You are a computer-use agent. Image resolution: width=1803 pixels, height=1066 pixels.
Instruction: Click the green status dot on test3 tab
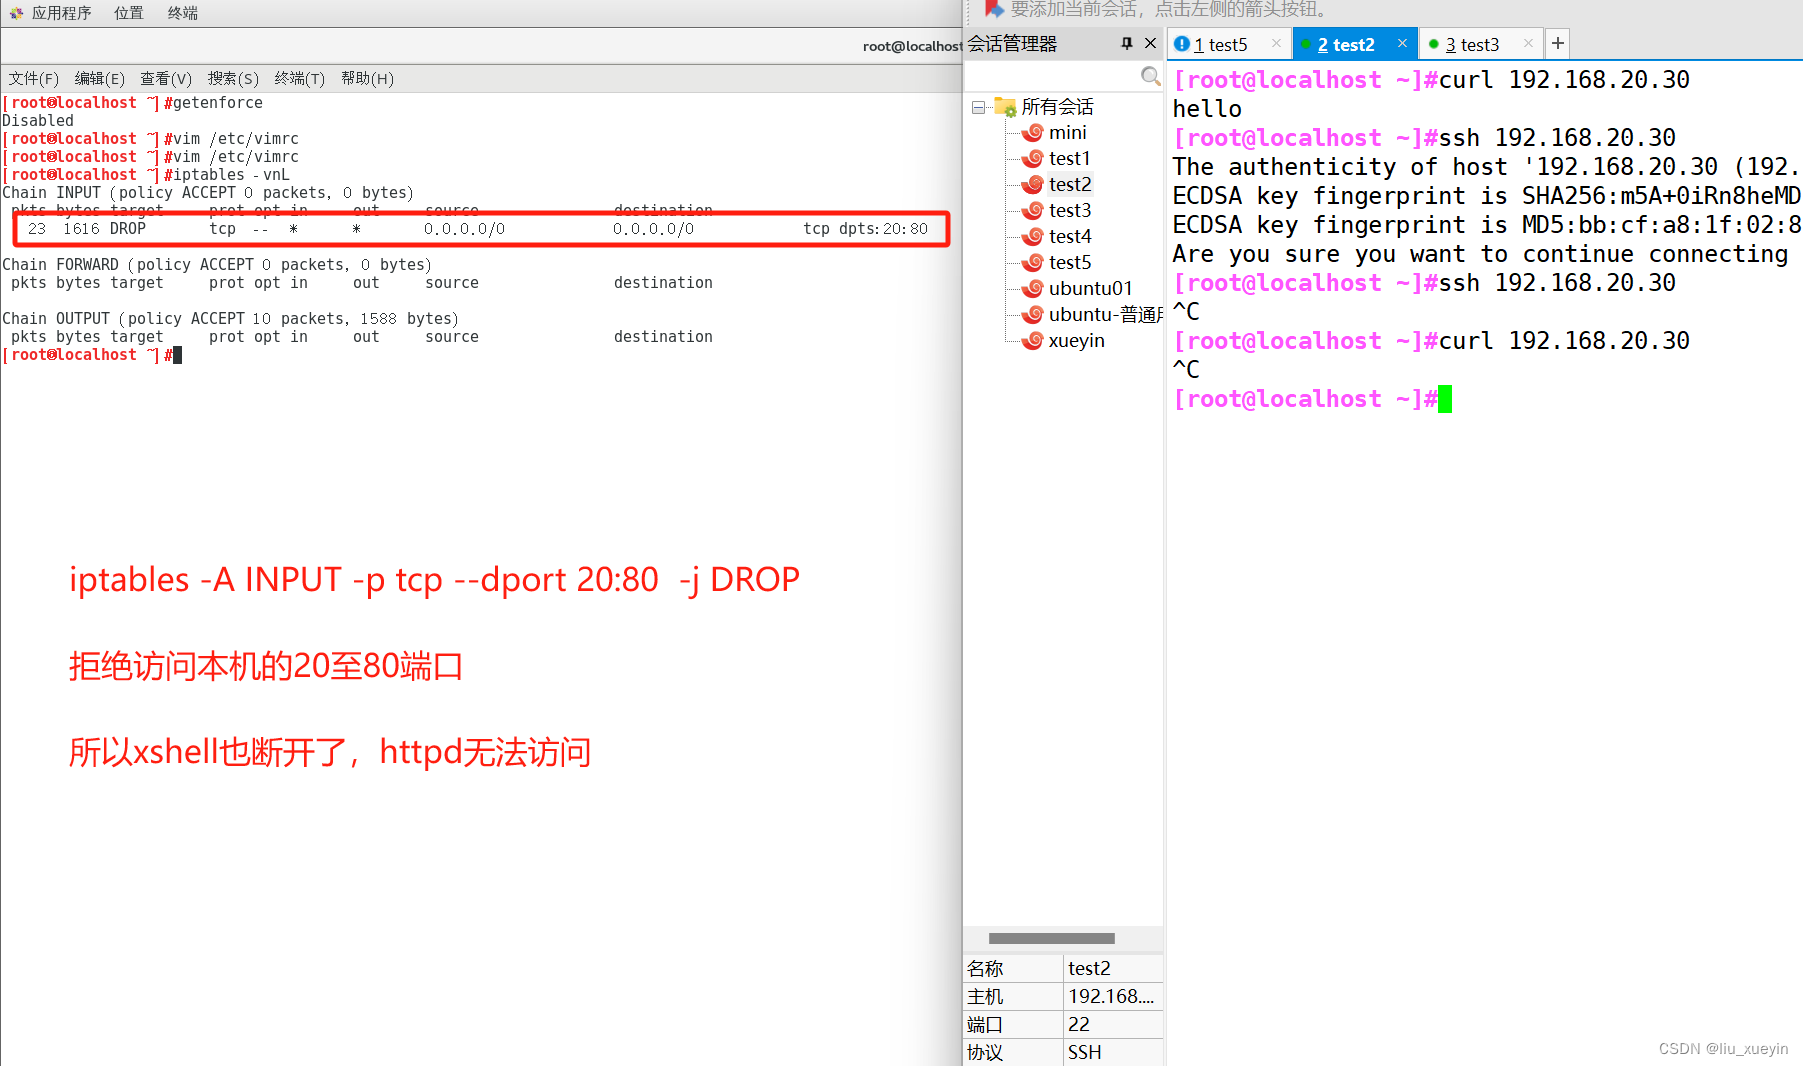point(1435,44)
